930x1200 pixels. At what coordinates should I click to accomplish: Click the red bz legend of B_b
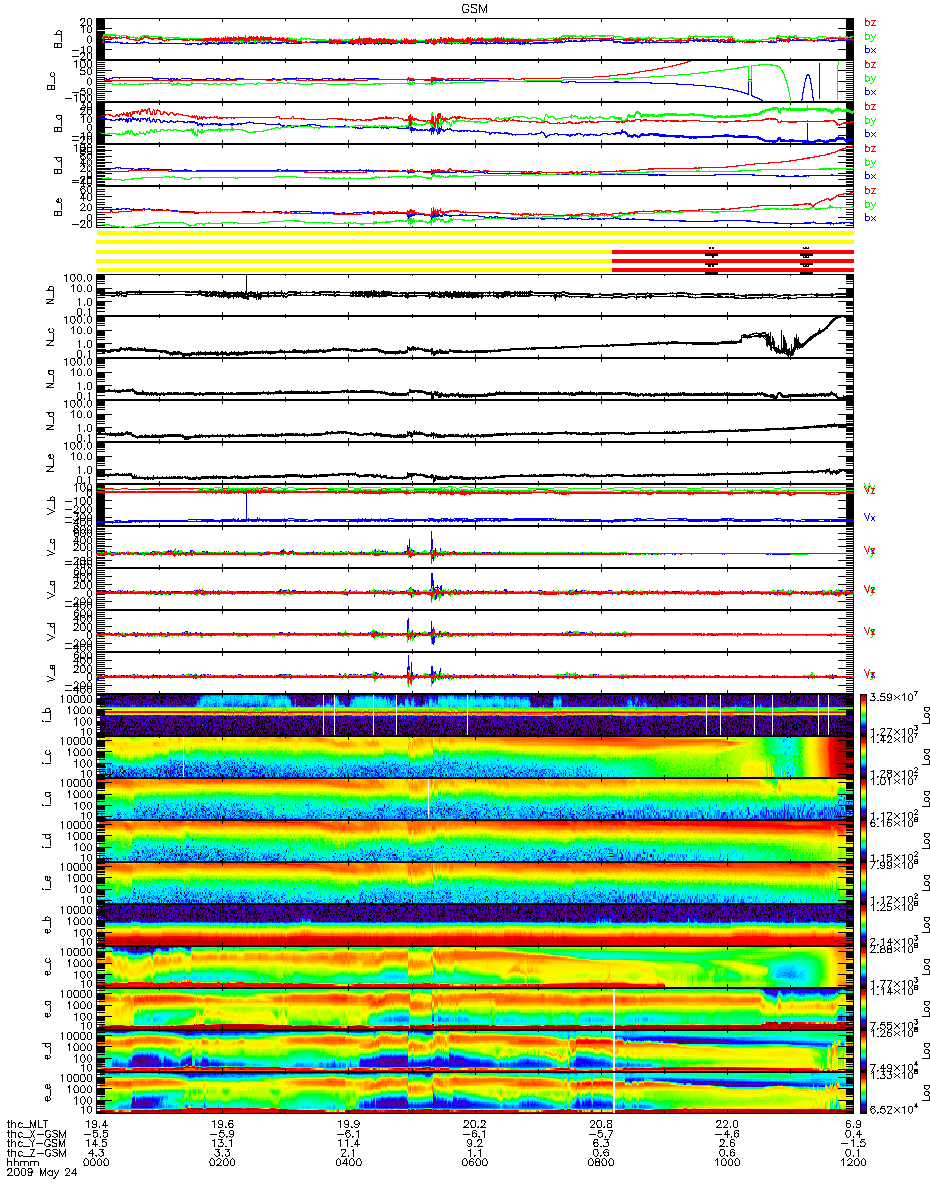tap(869, 22)
